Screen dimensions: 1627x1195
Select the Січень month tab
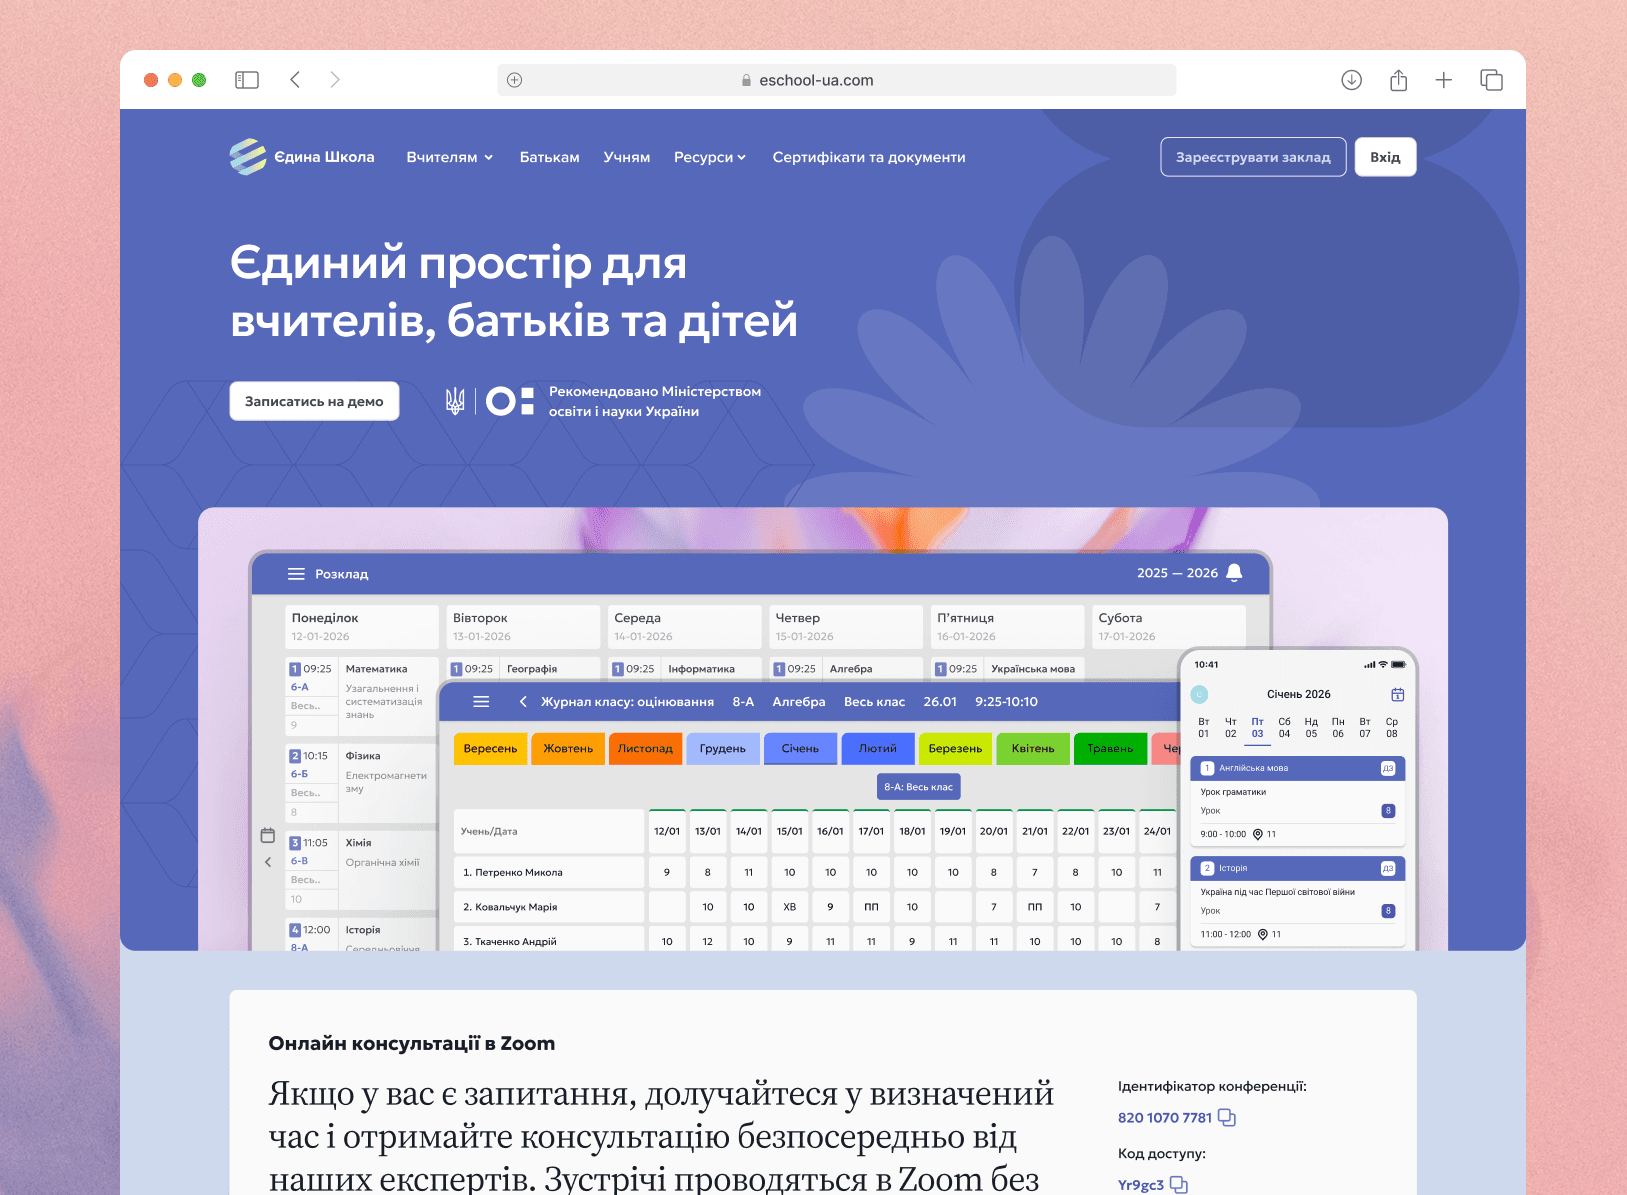(800, 748)
